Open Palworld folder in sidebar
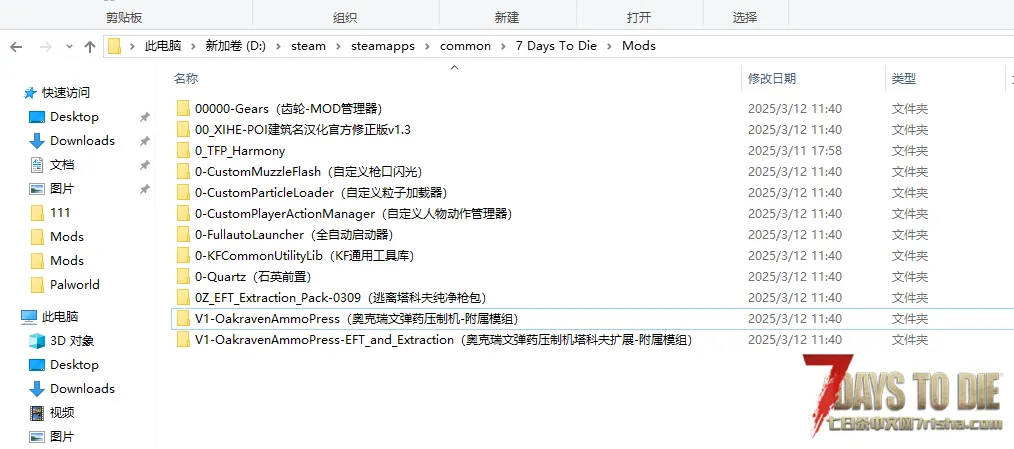Image resolution: width=1014 pixels, height=449 pixels. click(75, 284)
